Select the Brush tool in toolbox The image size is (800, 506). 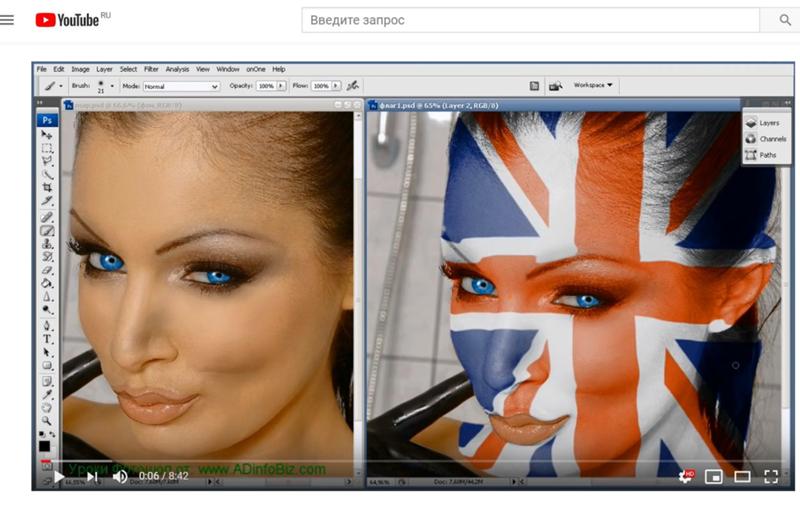point(47,231)
